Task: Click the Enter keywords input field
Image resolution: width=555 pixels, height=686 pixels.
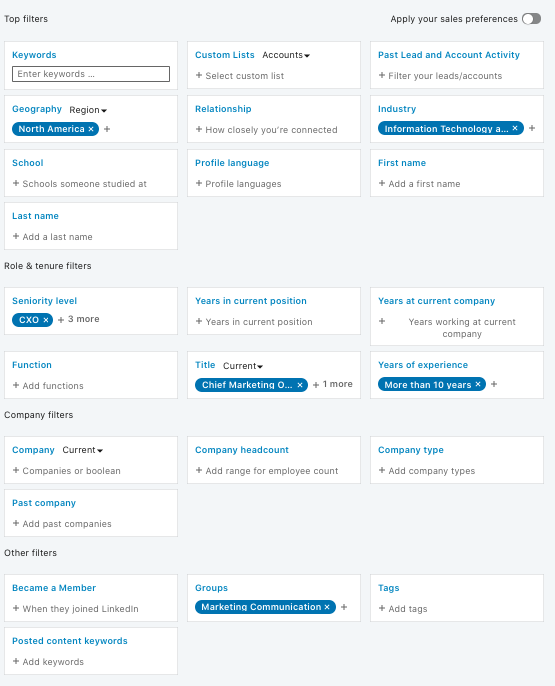Action: coord(91,74)
